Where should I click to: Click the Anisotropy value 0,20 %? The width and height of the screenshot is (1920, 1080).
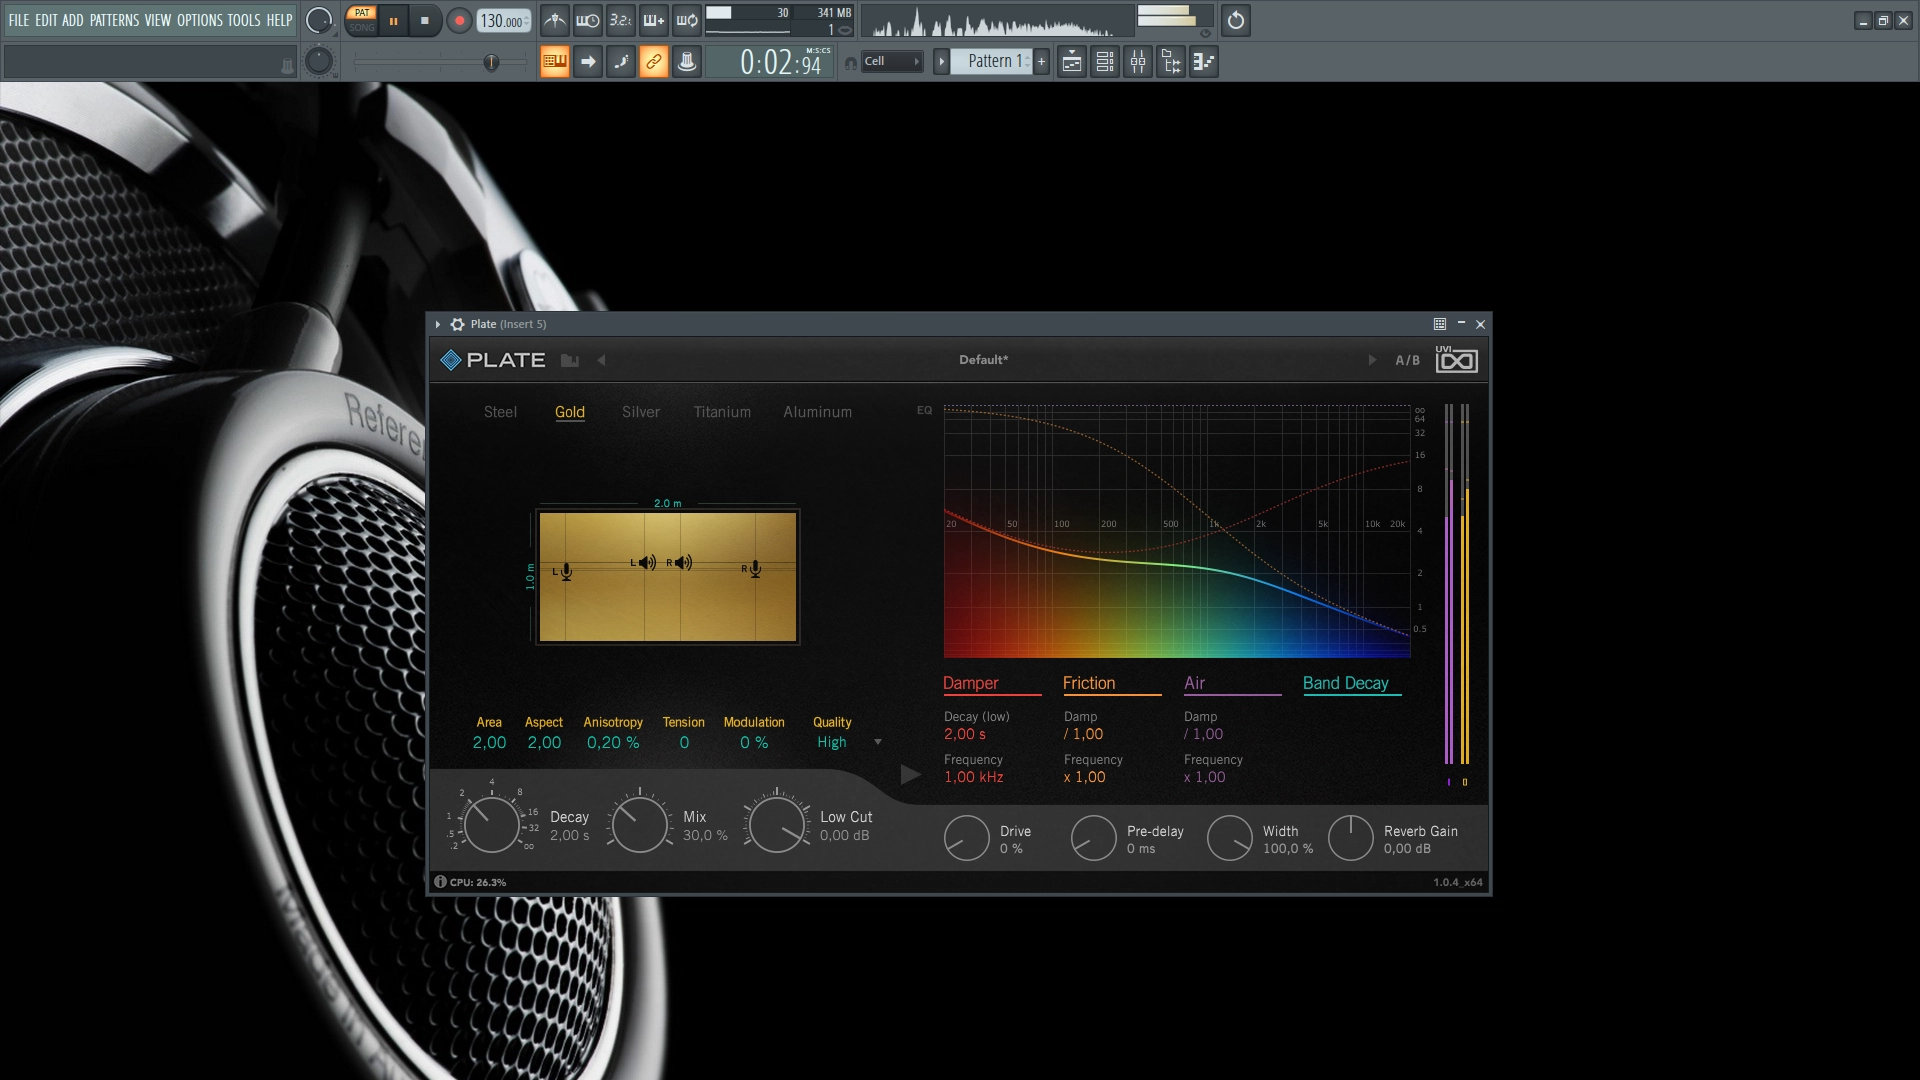pos(613,742)
